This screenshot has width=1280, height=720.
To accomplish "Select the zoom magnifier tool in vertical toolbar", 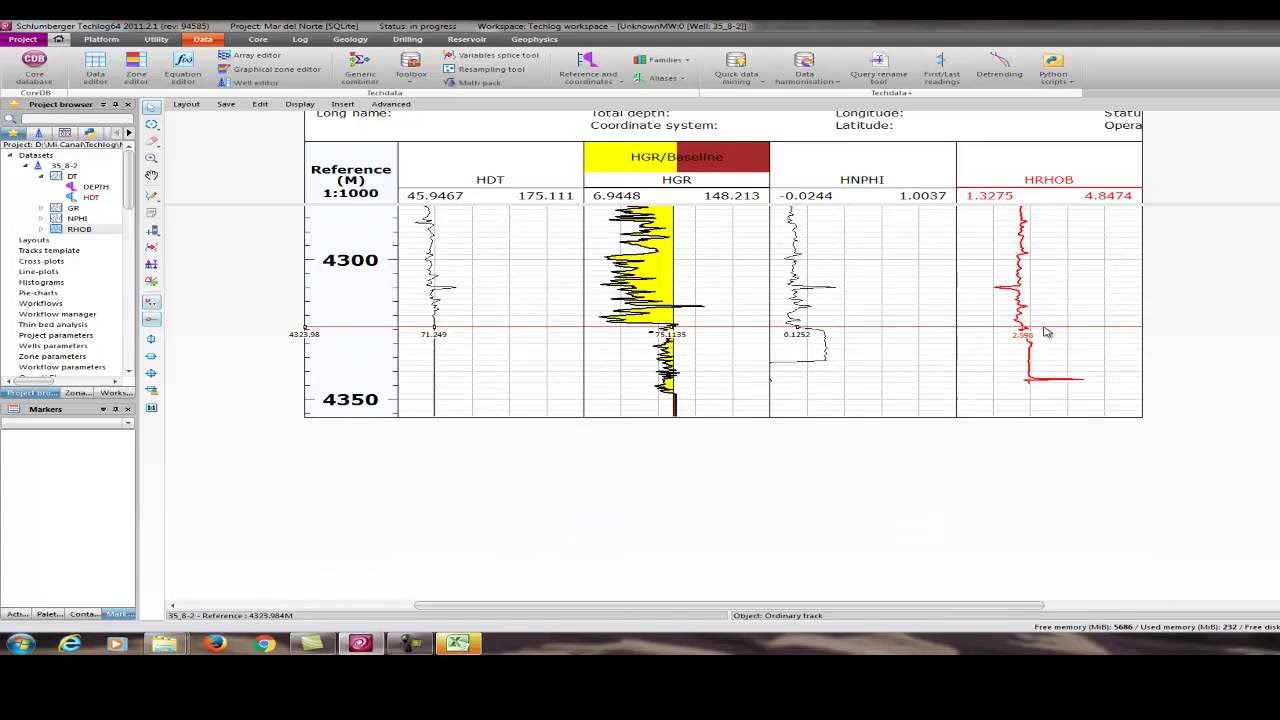I will (151, 158).
